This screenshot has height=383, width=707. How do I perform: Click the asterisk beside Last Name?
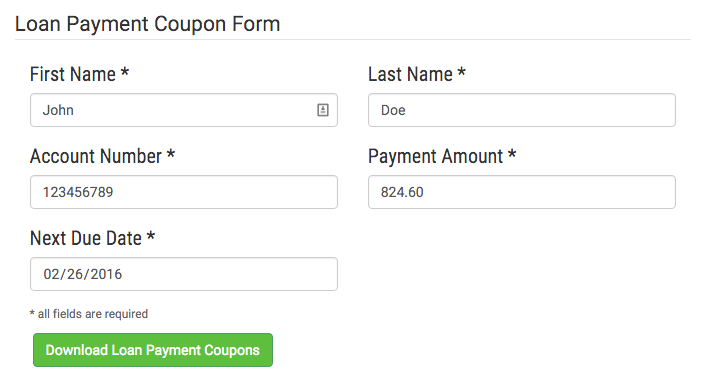tap(461, 72)
